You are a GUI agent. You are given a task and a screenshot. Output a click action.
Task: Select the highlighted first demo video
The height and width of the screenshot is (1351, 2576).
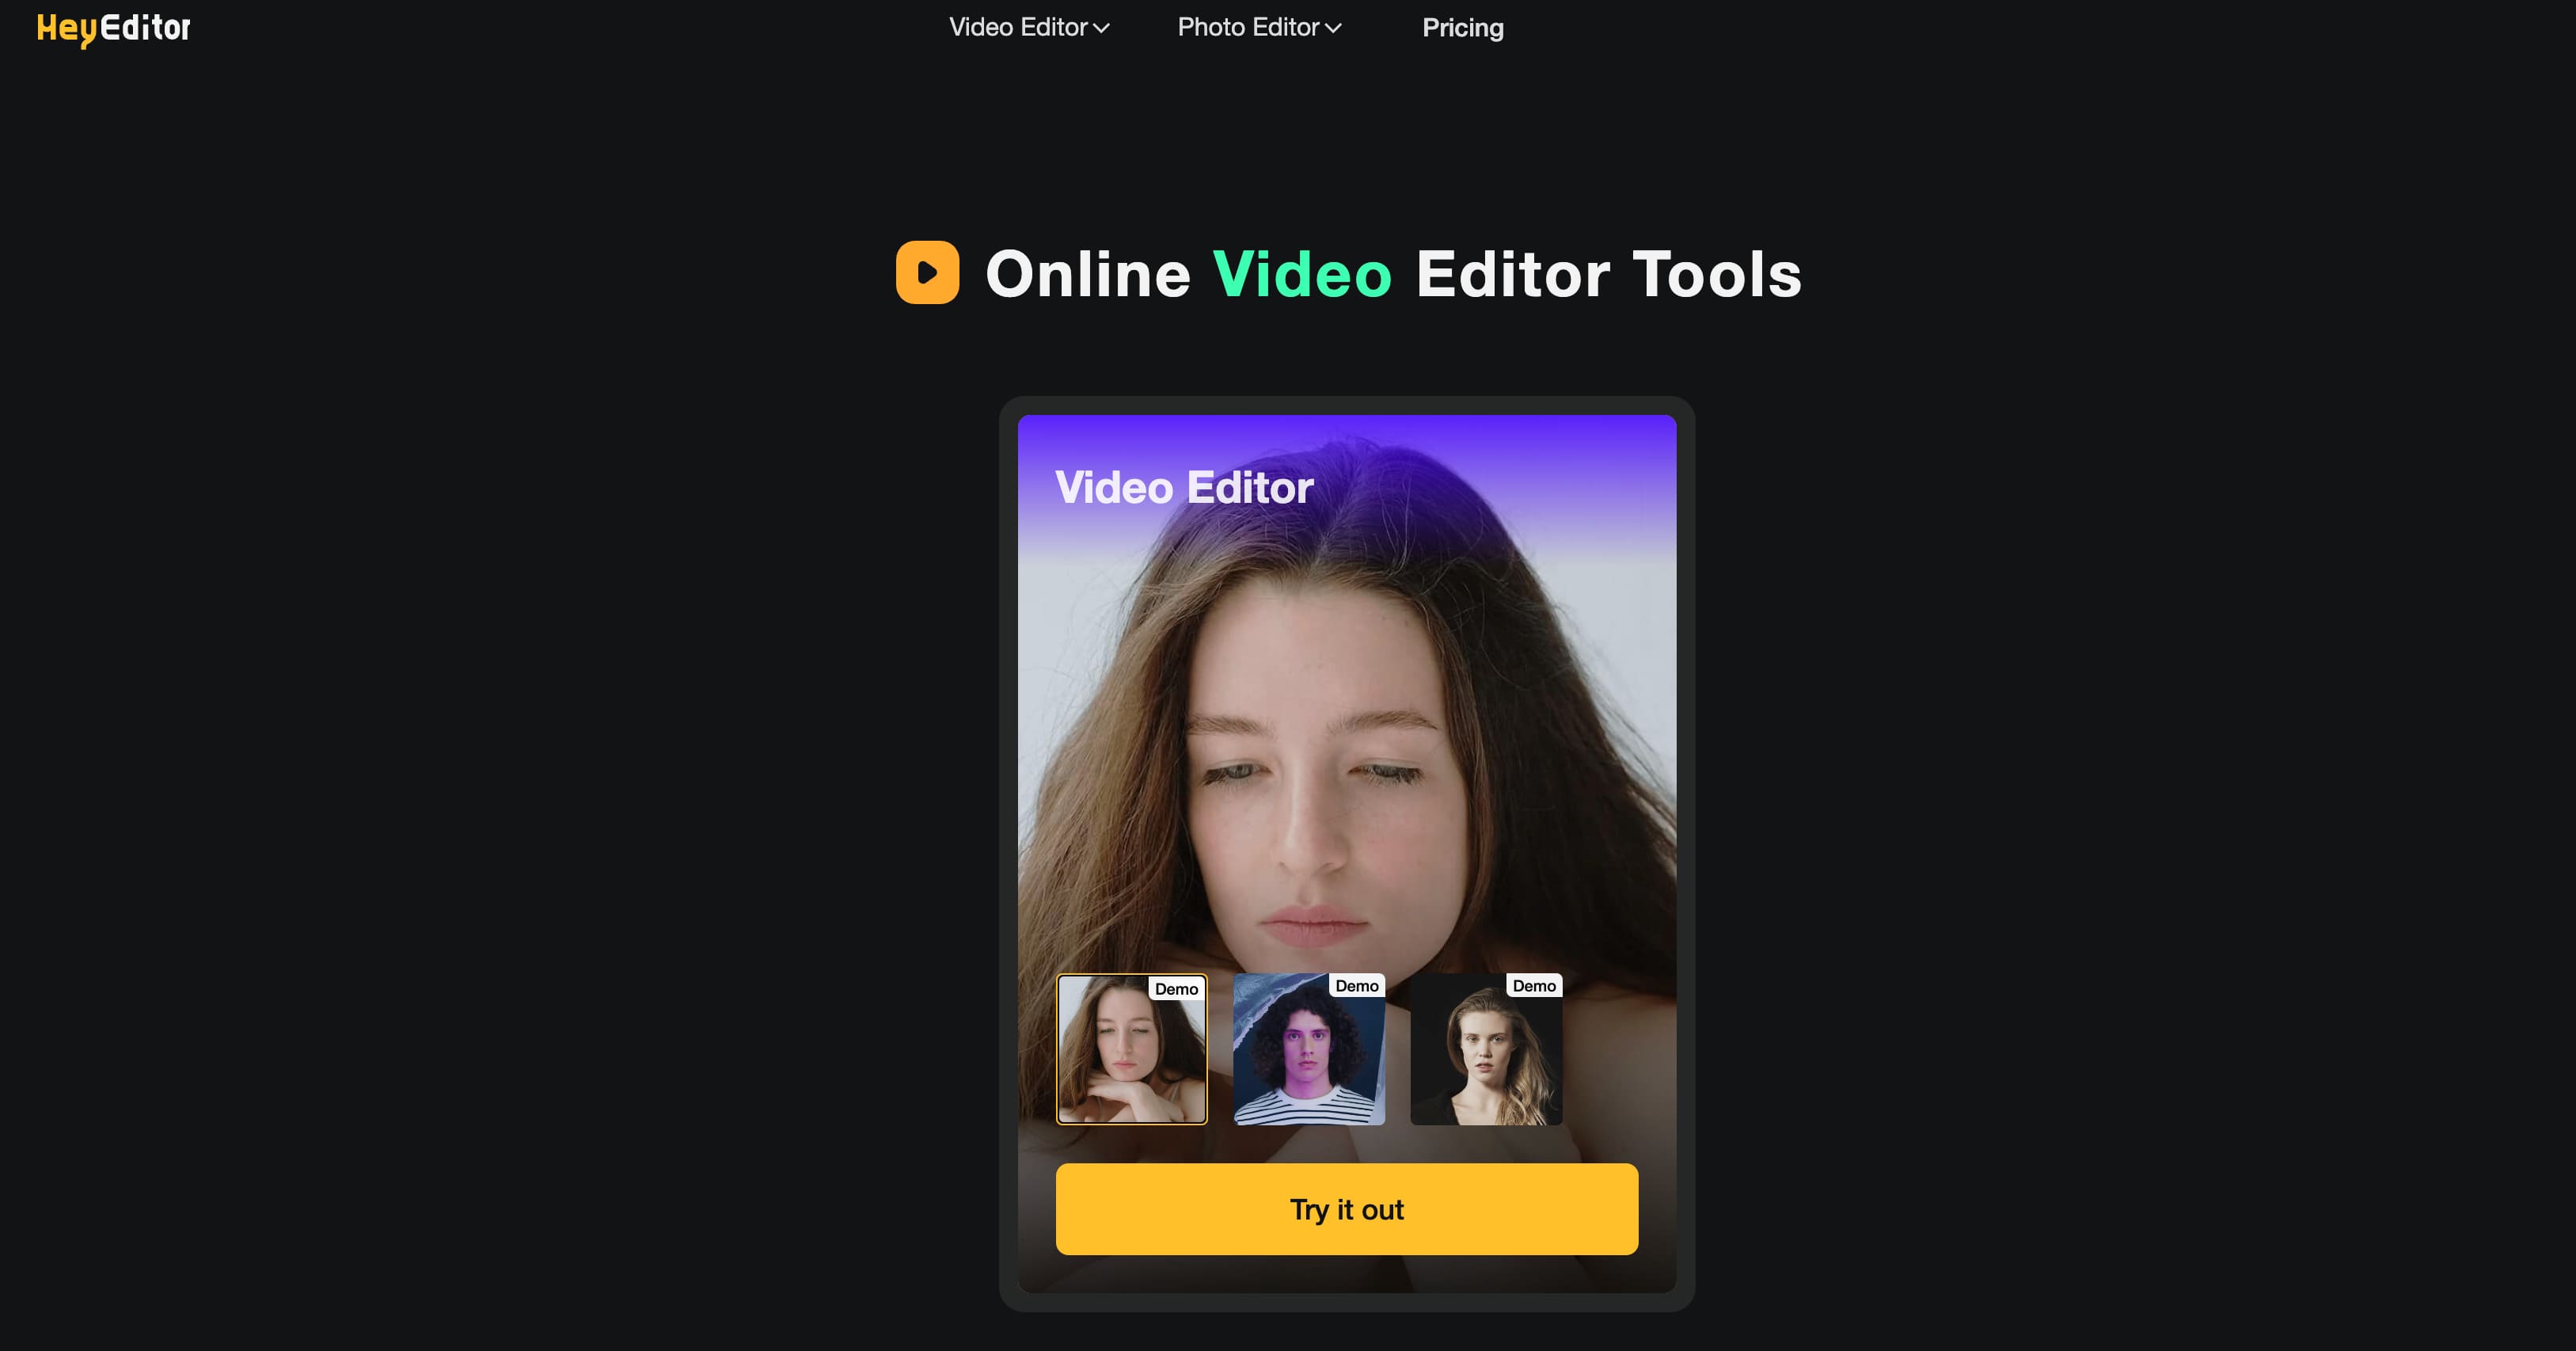click(1133, 1048)
